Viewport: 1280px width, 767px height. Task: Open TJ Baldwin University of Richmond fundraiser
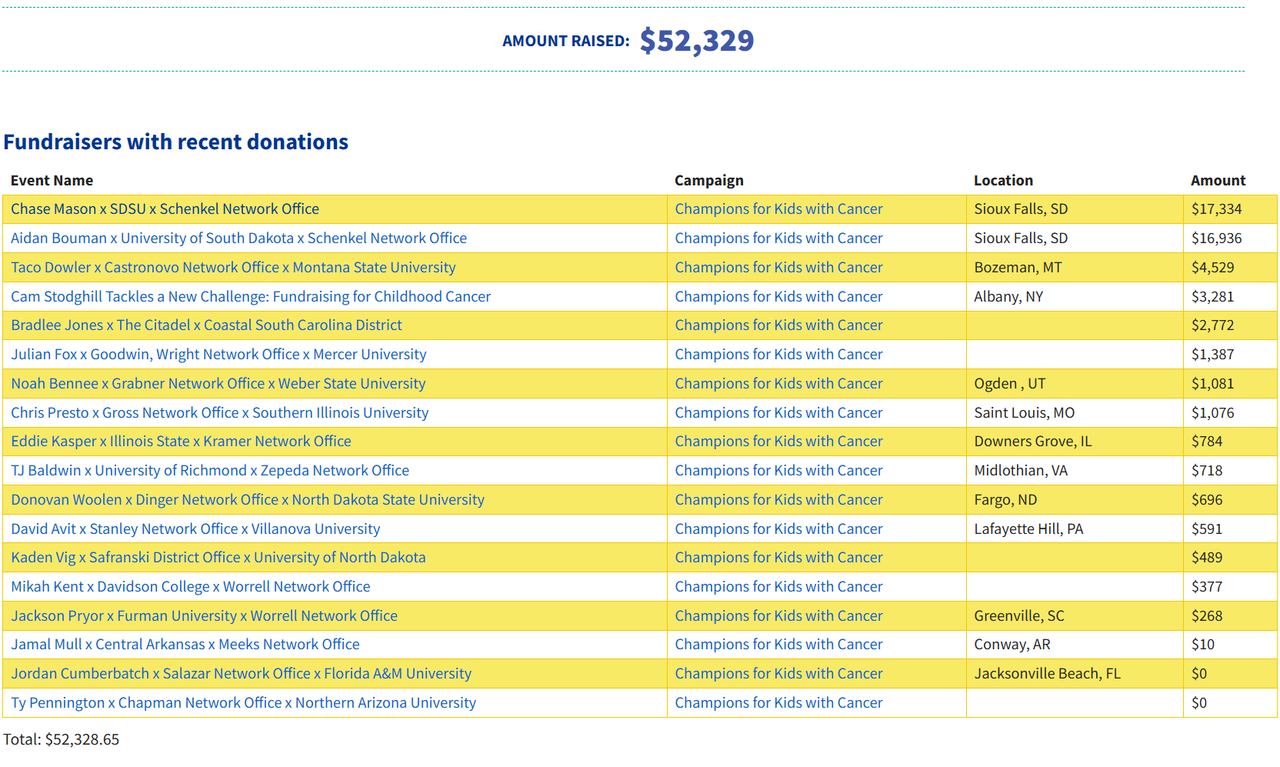[210, 470]
